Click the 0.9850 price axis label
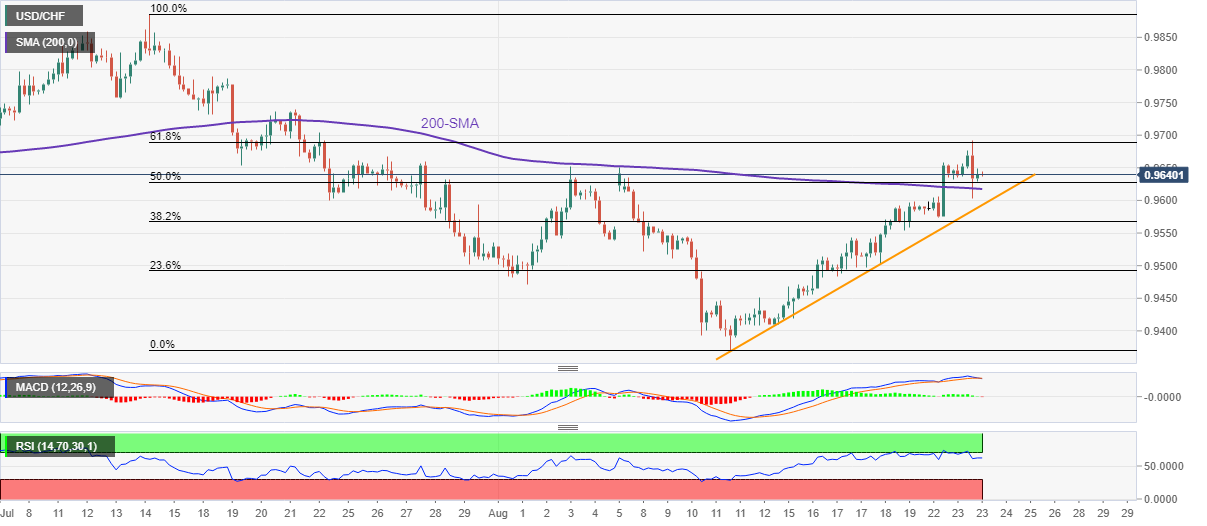 pos(1161,38)
